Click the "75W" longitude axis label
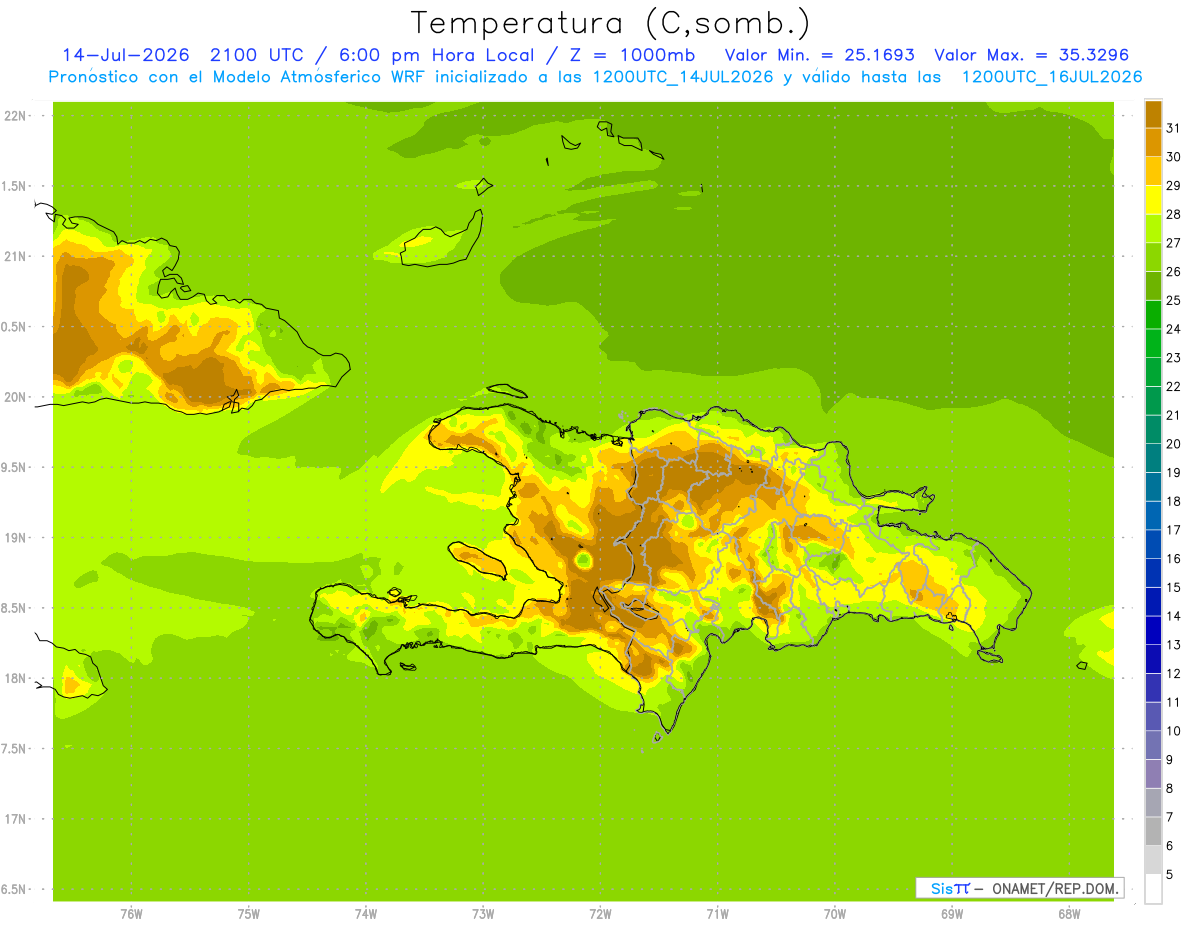The width and height of the screenshot is (1200, 927). click(x=248, y=914)
